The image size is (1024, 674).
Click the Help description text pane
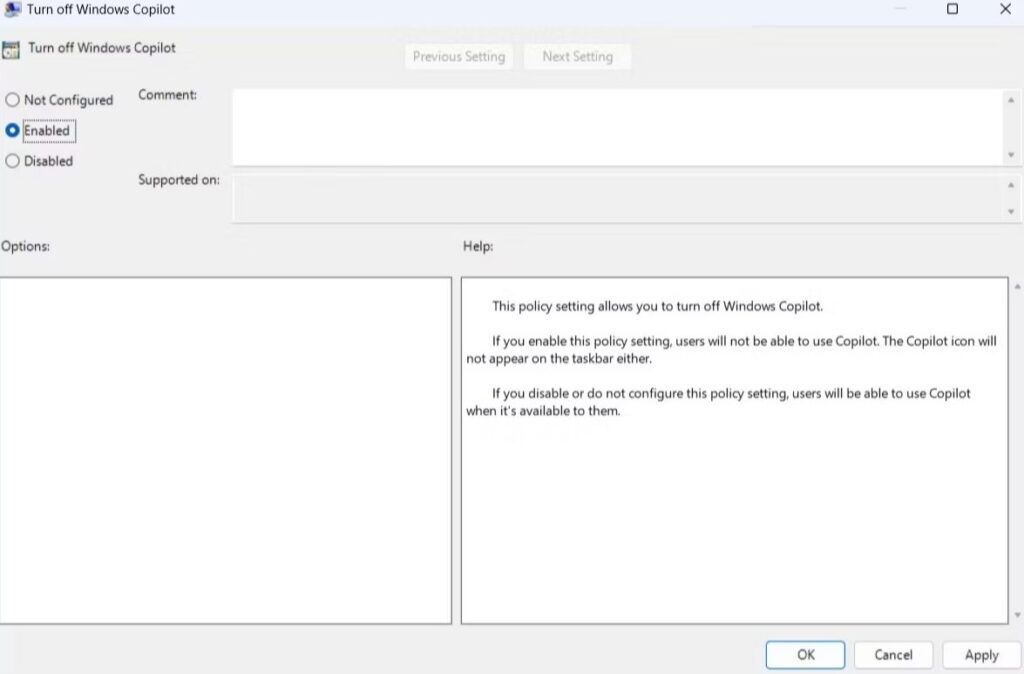tap(733, 450)
